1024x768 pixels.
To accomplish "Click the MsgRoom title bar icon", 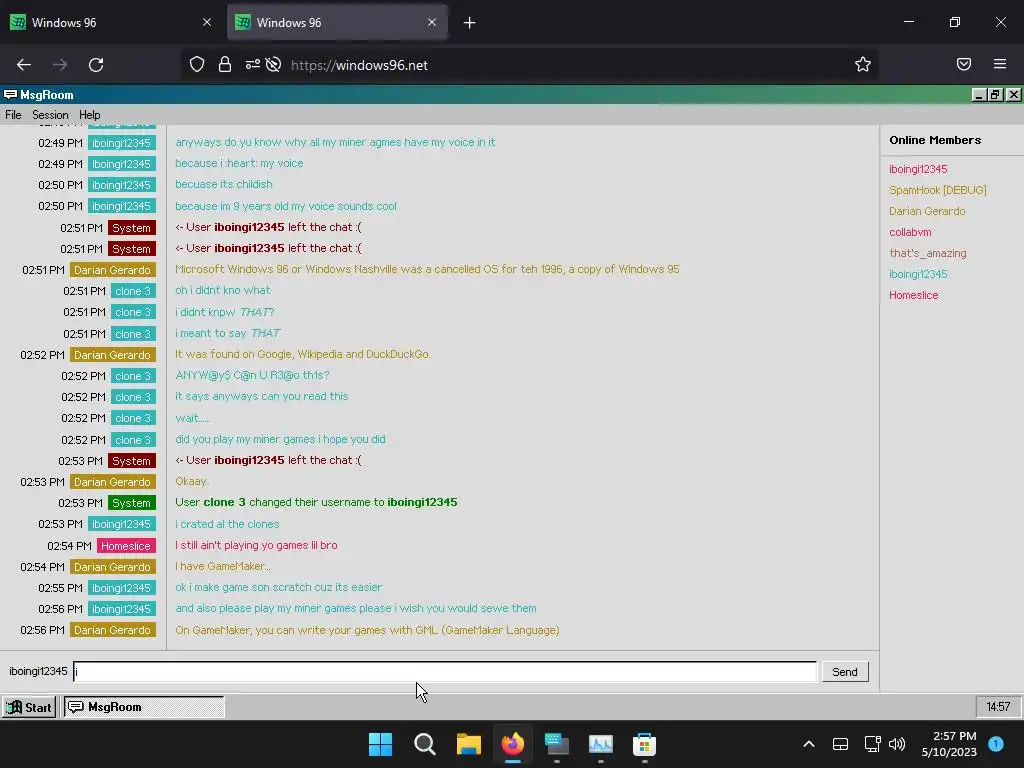I will tap(10, 95).
